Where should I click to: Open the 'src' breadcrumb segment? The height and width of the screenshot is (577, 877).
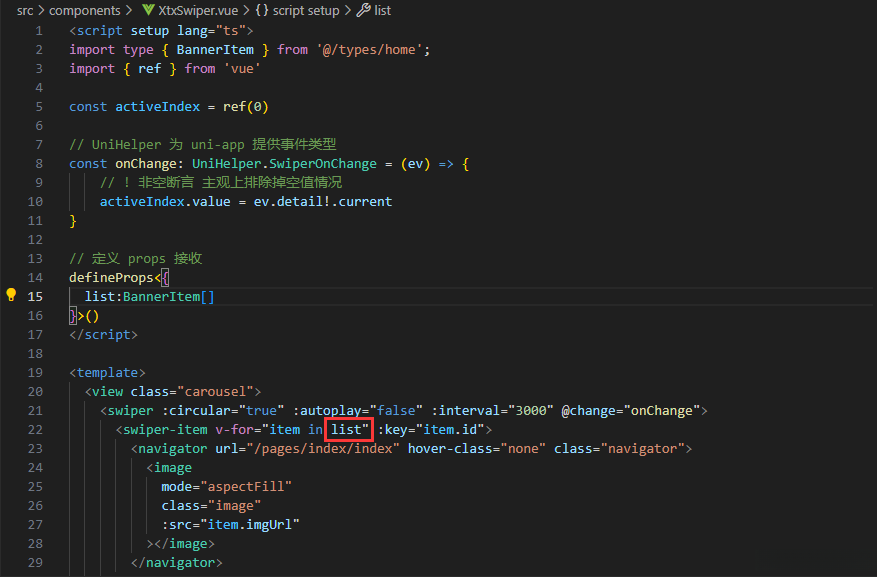pyautogui.click(x=25, y=11)
